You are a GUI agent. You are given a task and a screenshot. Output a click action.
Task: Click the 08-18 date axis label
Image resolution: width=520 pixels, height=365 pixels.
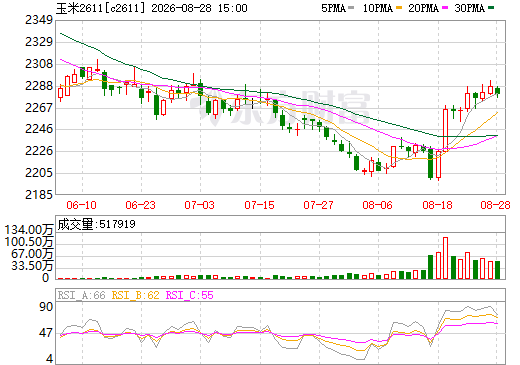(x=437, y=205)
